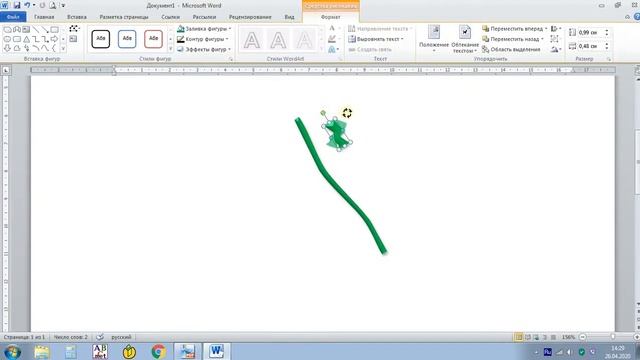Click the green rotation handle of the shape
This screenshot has width=640, height=360.
(323, 113)
